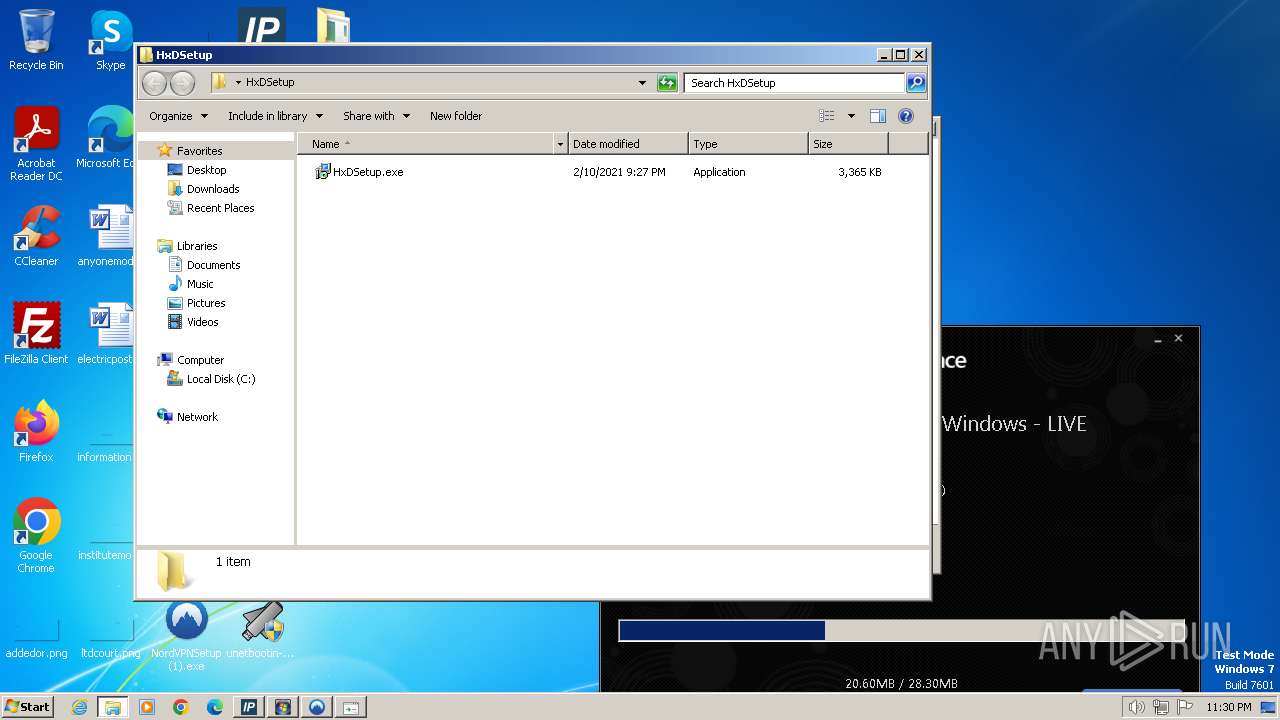
Task: Open Organize menu dropdown
Action: click(x=178, y=116)
